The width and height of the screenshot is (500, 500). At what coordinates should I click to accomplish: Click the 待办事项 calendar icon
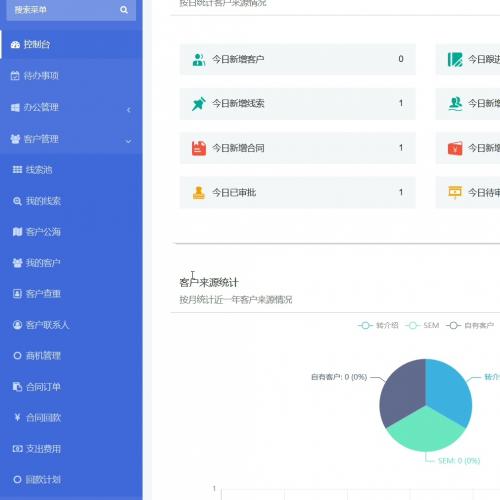(x=15, y=76)
